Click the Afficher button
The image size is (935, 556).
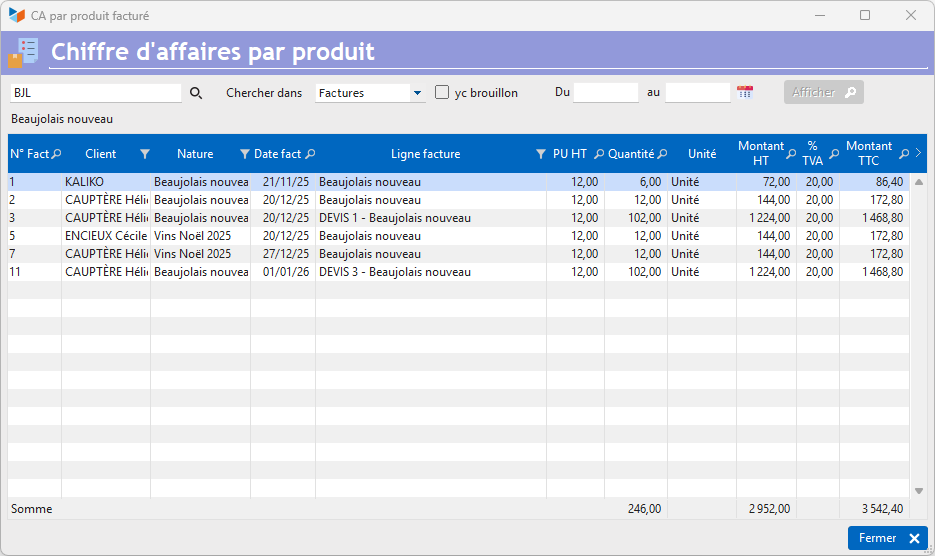coord(823,92)
